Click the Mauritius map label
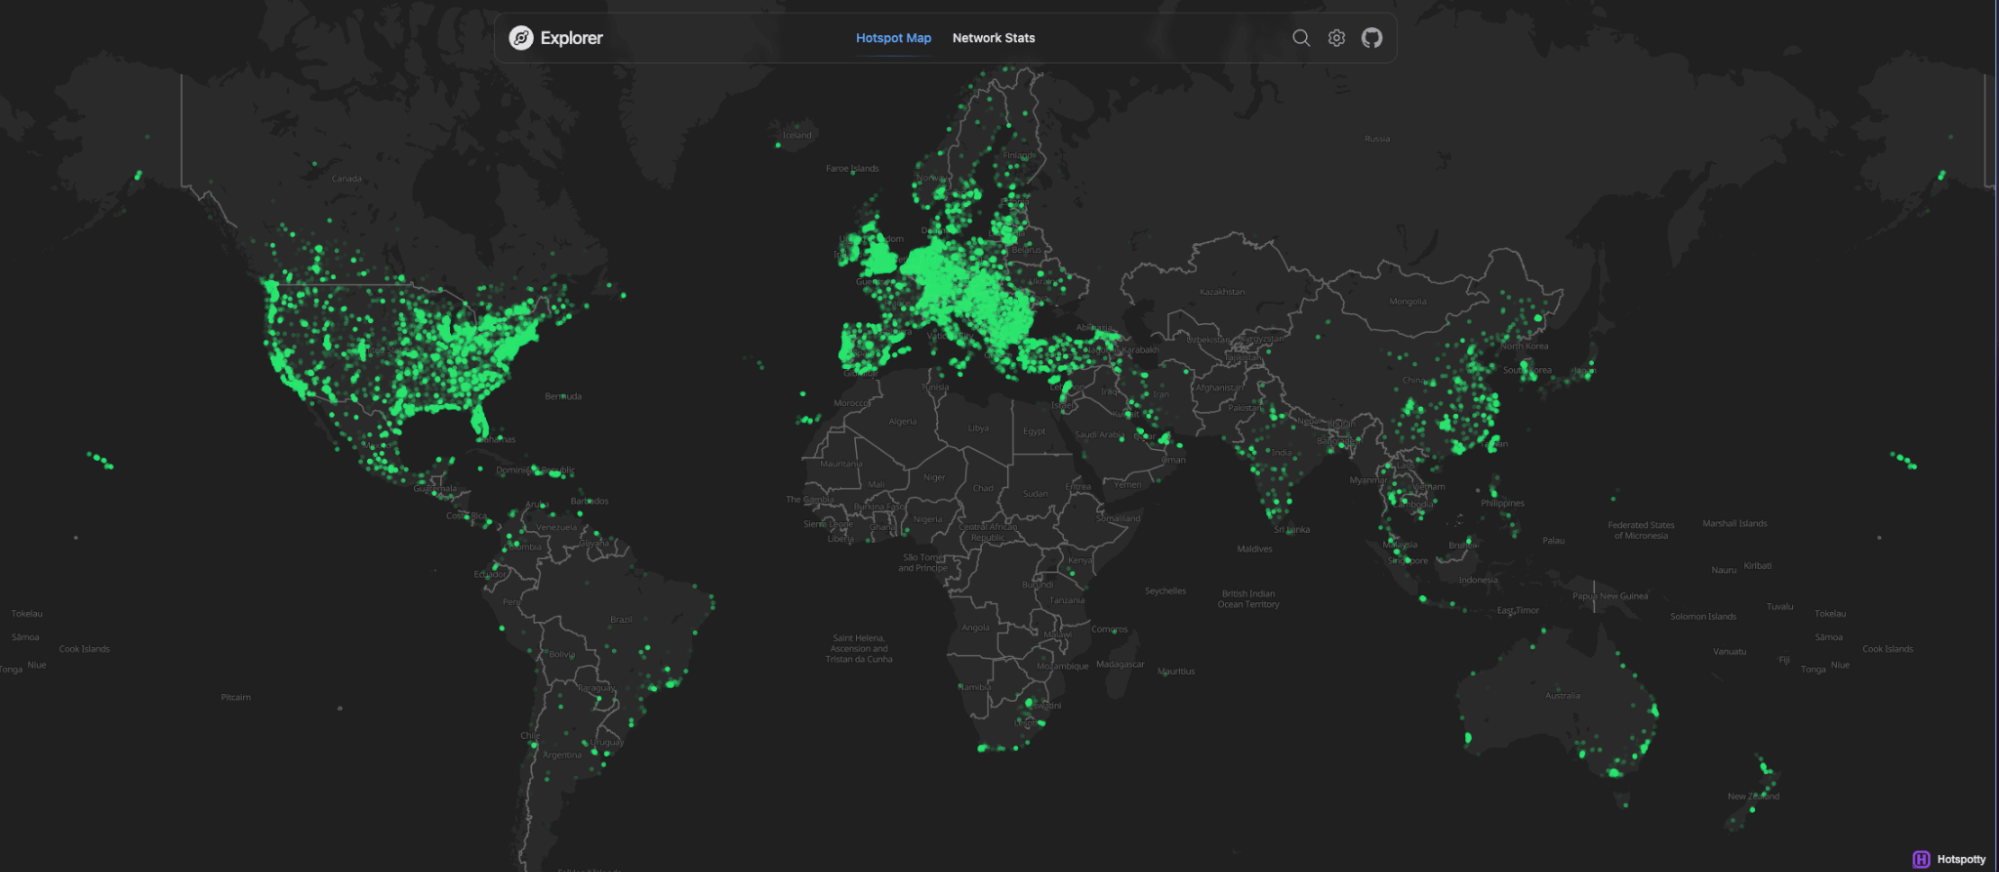1999x872 pixels. tap(1177, 671)
